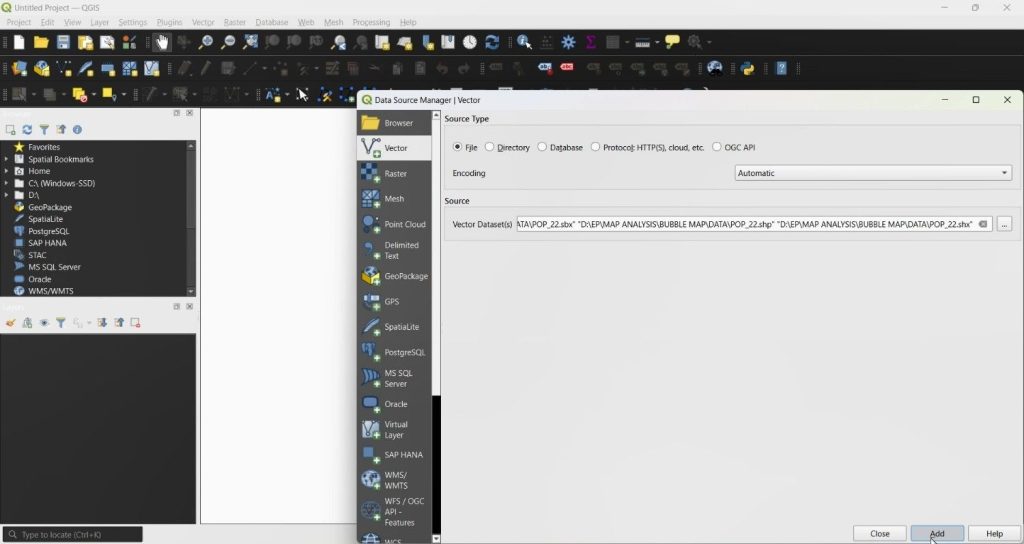Open Data Source Manager from toolbar
1024x544 pixels.
click(19, 68)
